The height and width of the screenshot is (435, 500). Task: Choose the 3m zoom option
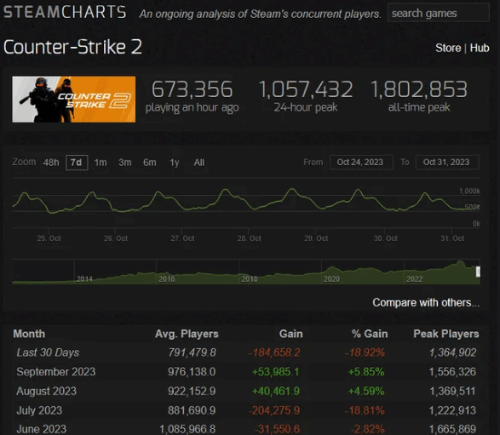[125, 163]
